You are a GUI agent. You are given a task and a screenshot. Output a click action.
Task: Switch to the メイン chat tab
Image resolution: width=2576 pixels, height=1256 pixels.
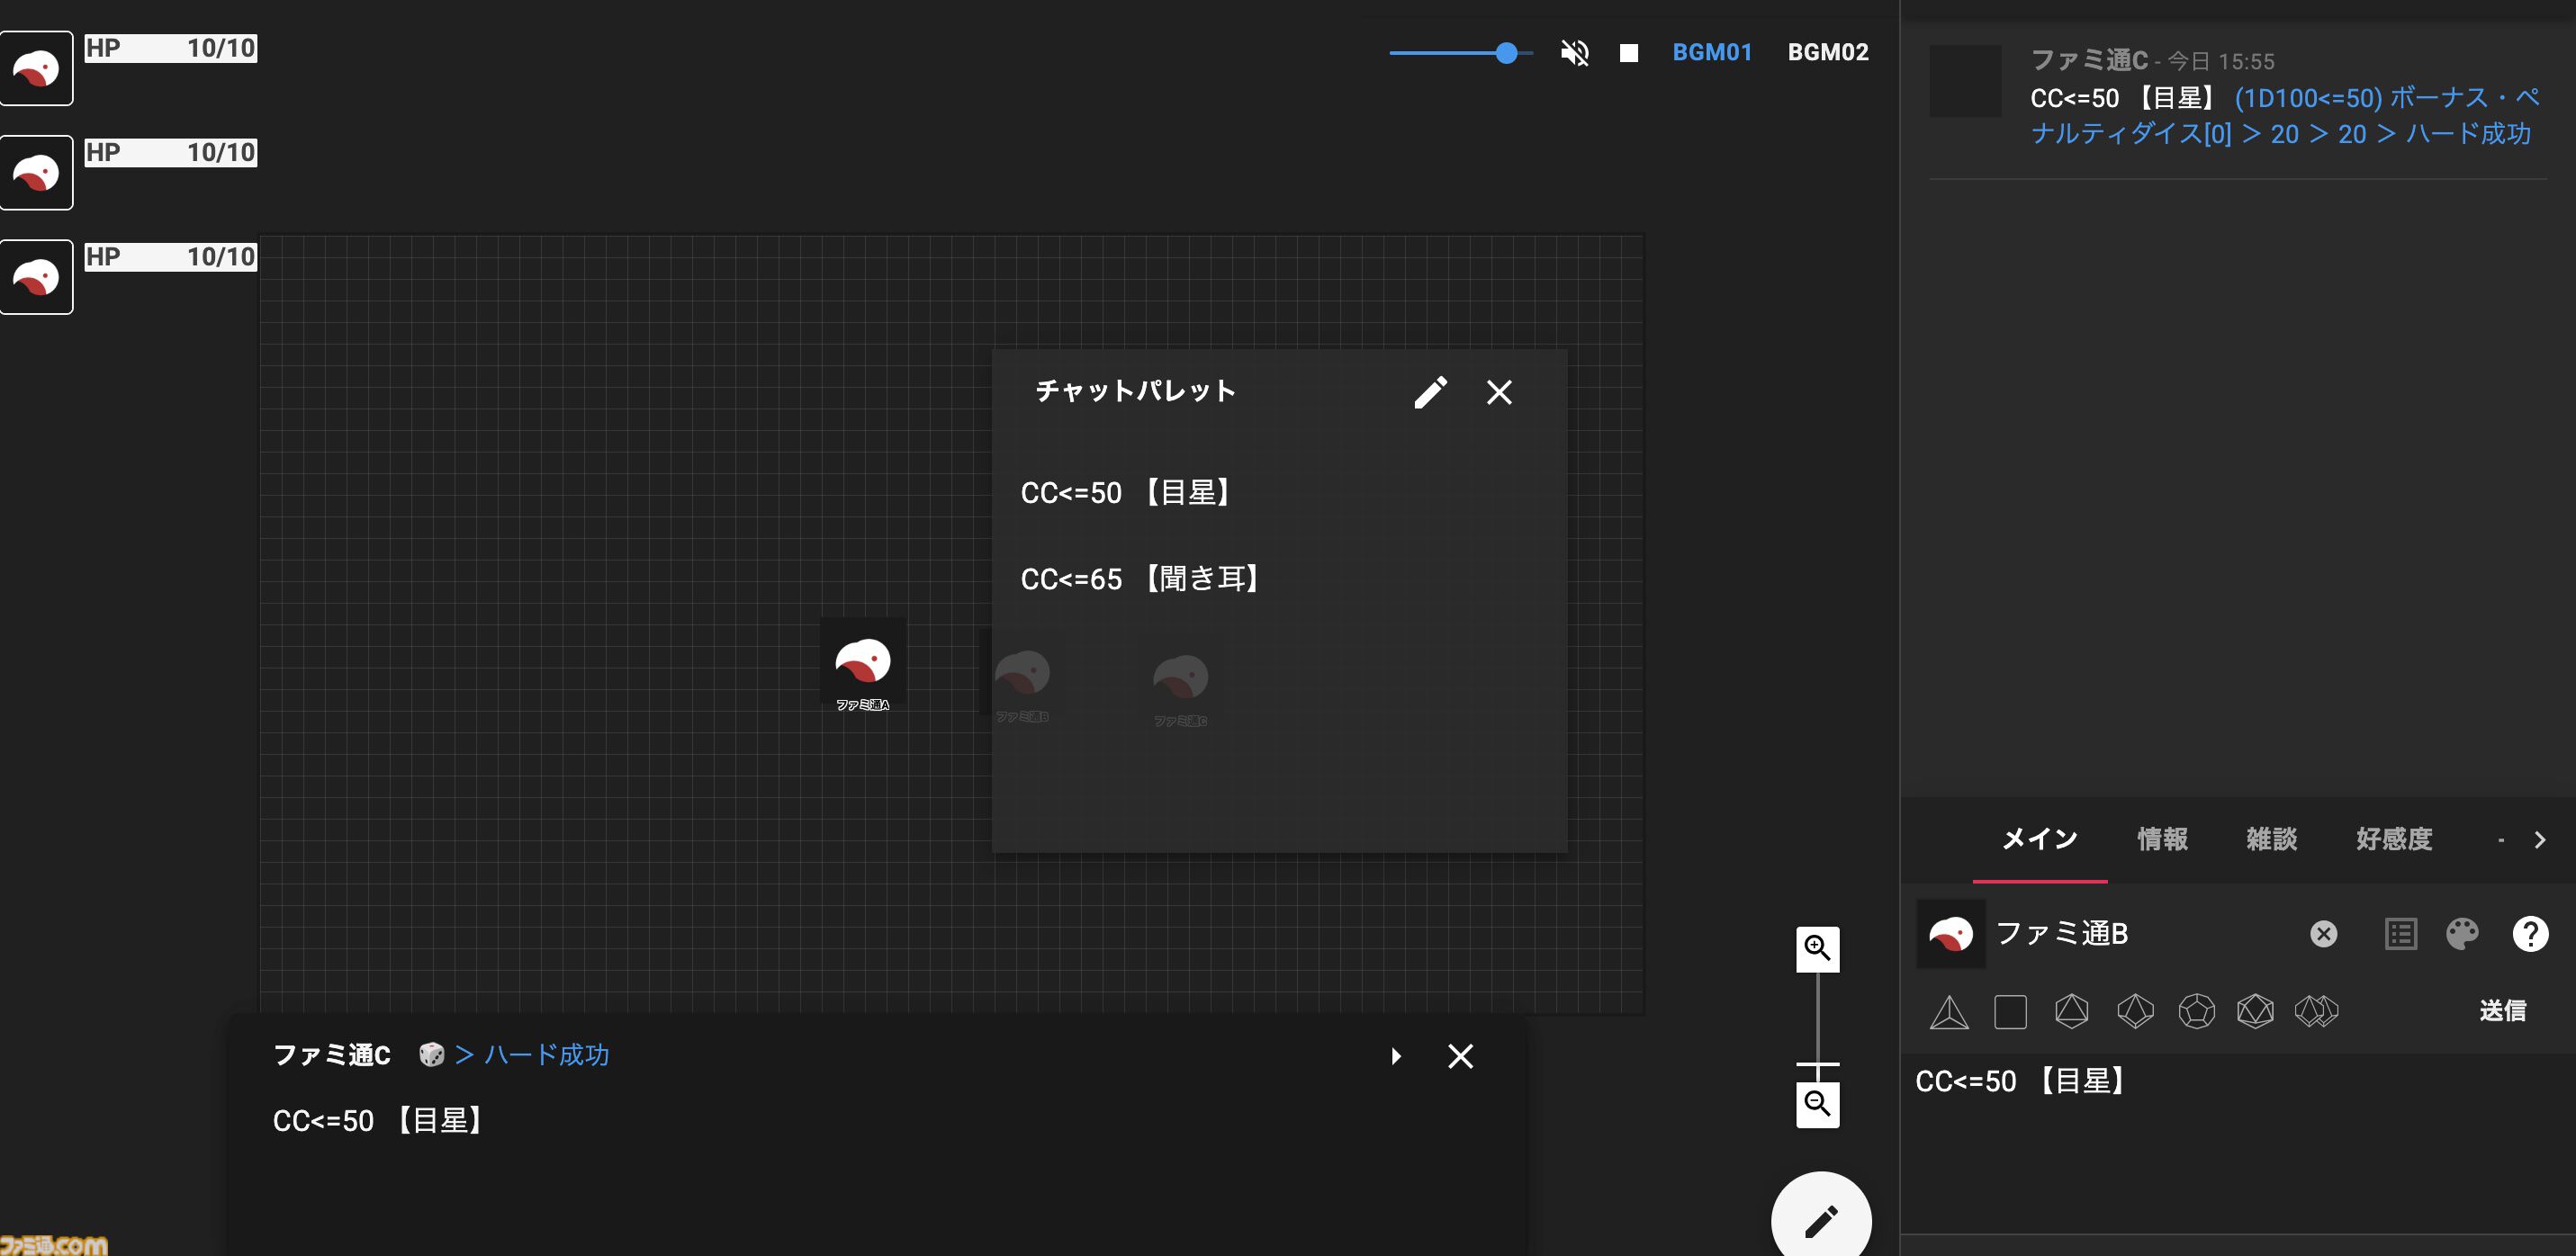click(x=2040, y=839)
